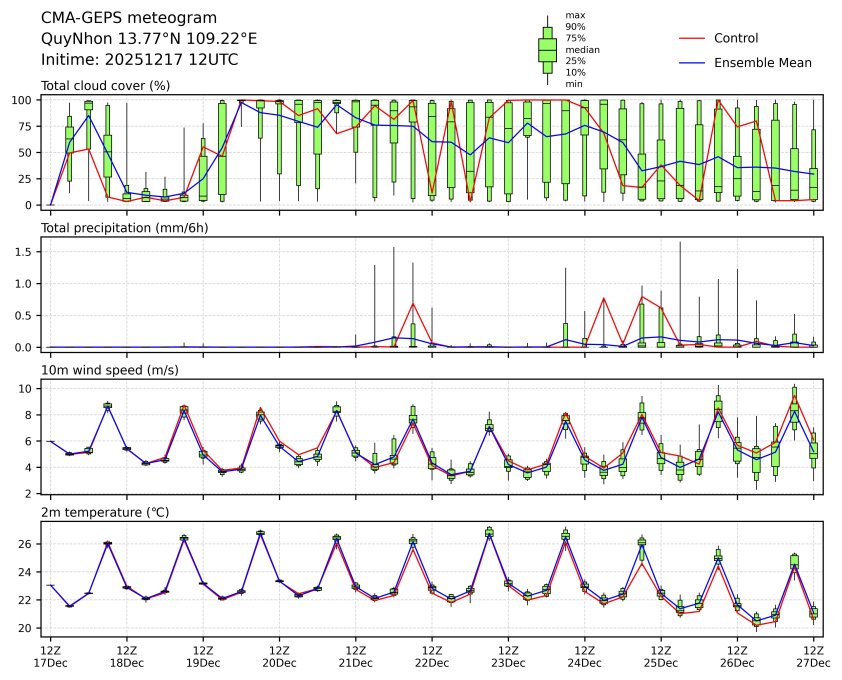
Task: Click the 'max' label in the legend
Action: [575, 15]
